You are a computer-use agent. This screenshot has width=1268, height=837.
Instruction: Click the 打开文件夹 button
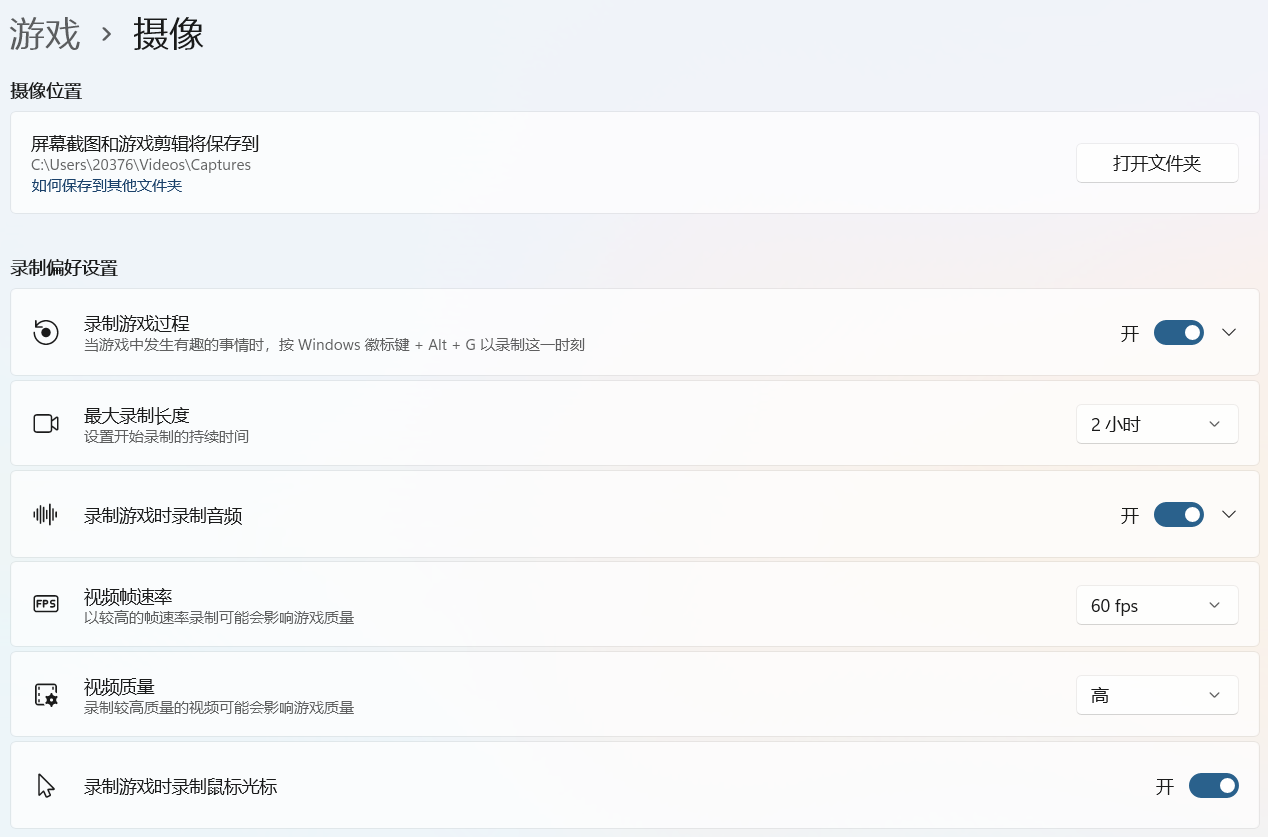click(1157, 163)
